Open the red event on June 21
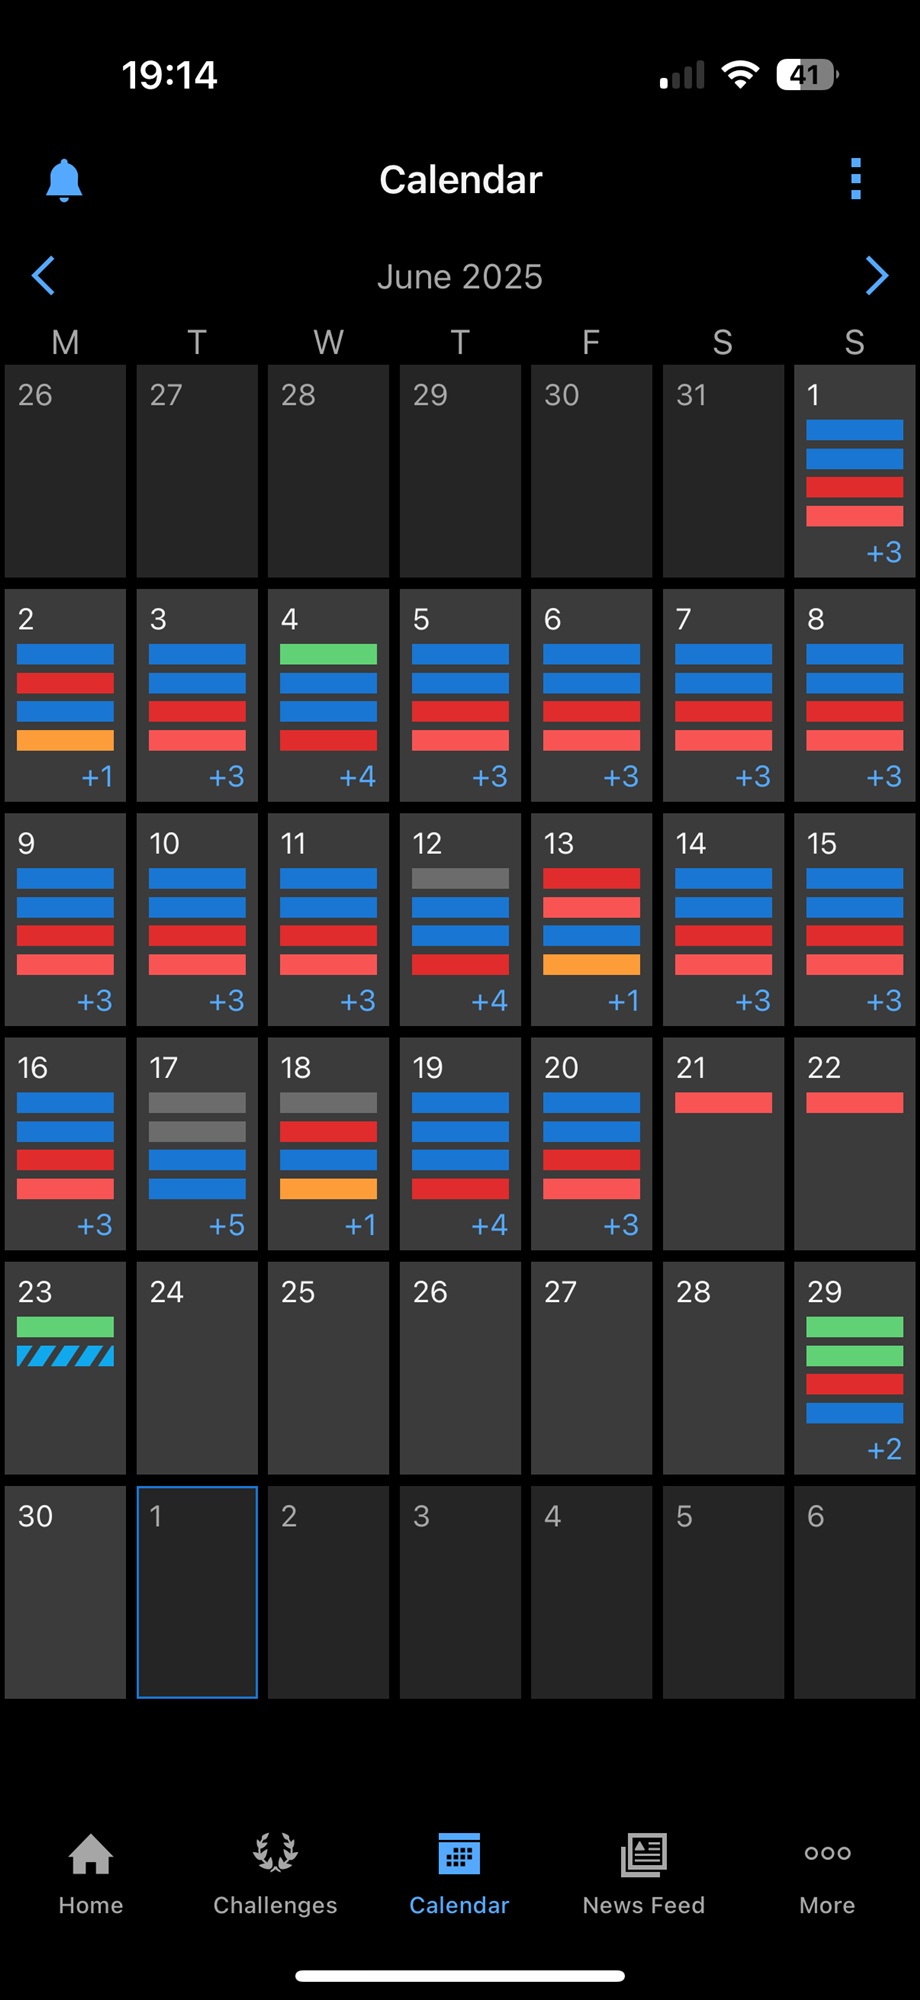 tap(723, 1103)
